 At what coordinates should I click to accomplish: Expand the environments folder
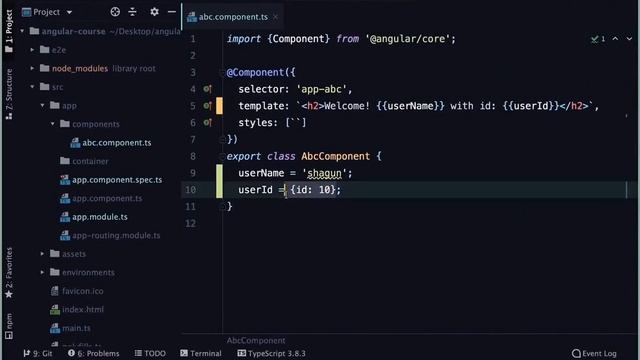pyautogui.click(x=42, y=272)
